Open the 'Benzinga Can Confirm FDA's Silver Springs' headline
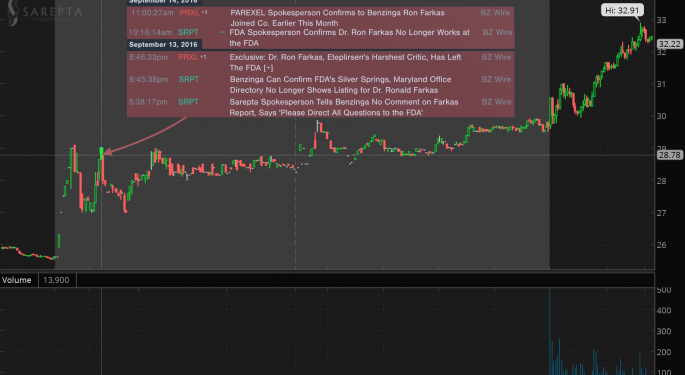 coord(340,85)
